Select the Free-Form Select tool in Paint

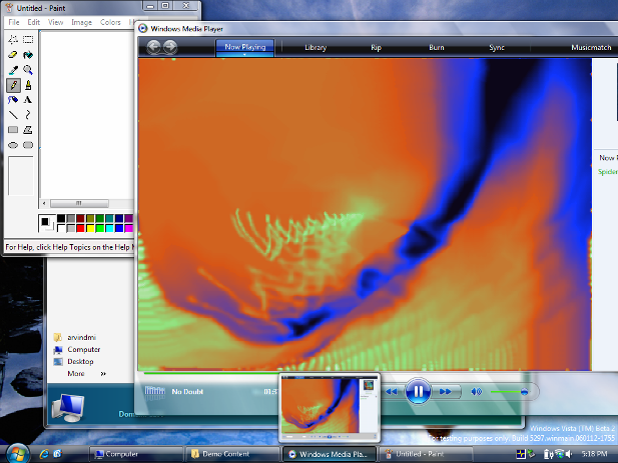pyautogui.click(x=13, y=39)
